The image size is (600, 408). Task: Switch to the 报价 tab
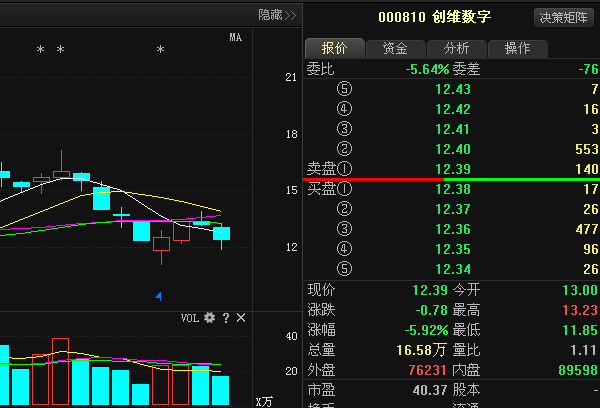point(334,48)
